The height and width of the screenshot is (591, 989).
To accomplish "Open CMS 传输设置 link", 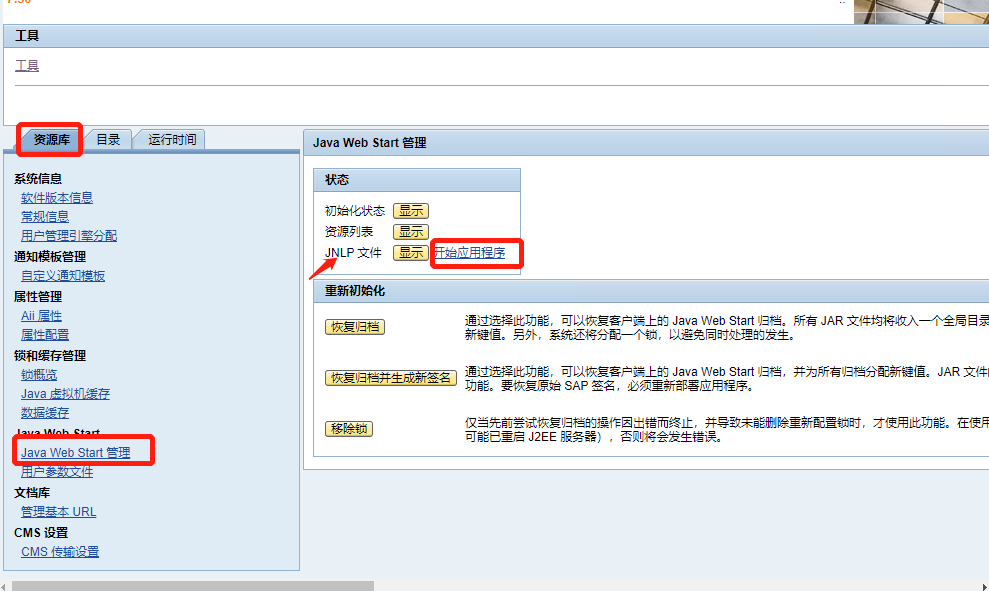I will pos(60,552).
